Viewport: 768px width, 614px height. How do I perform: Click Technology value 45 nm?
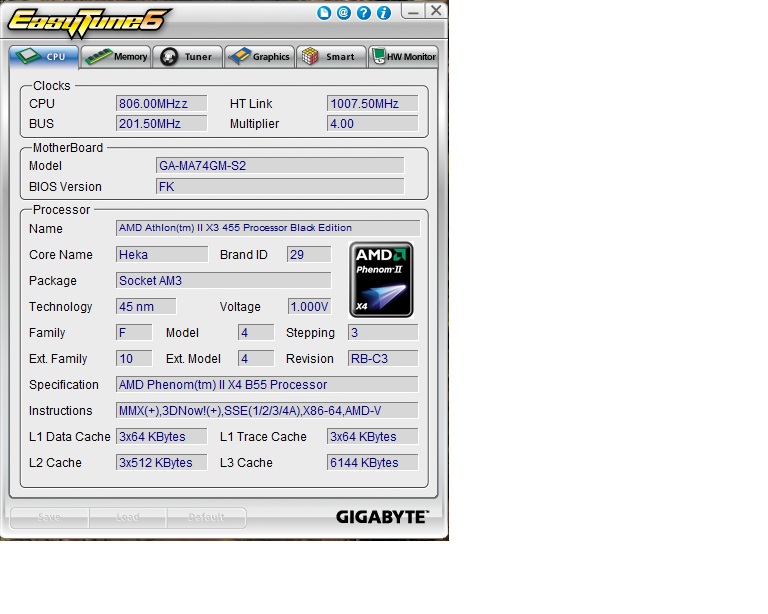[146, 307]
